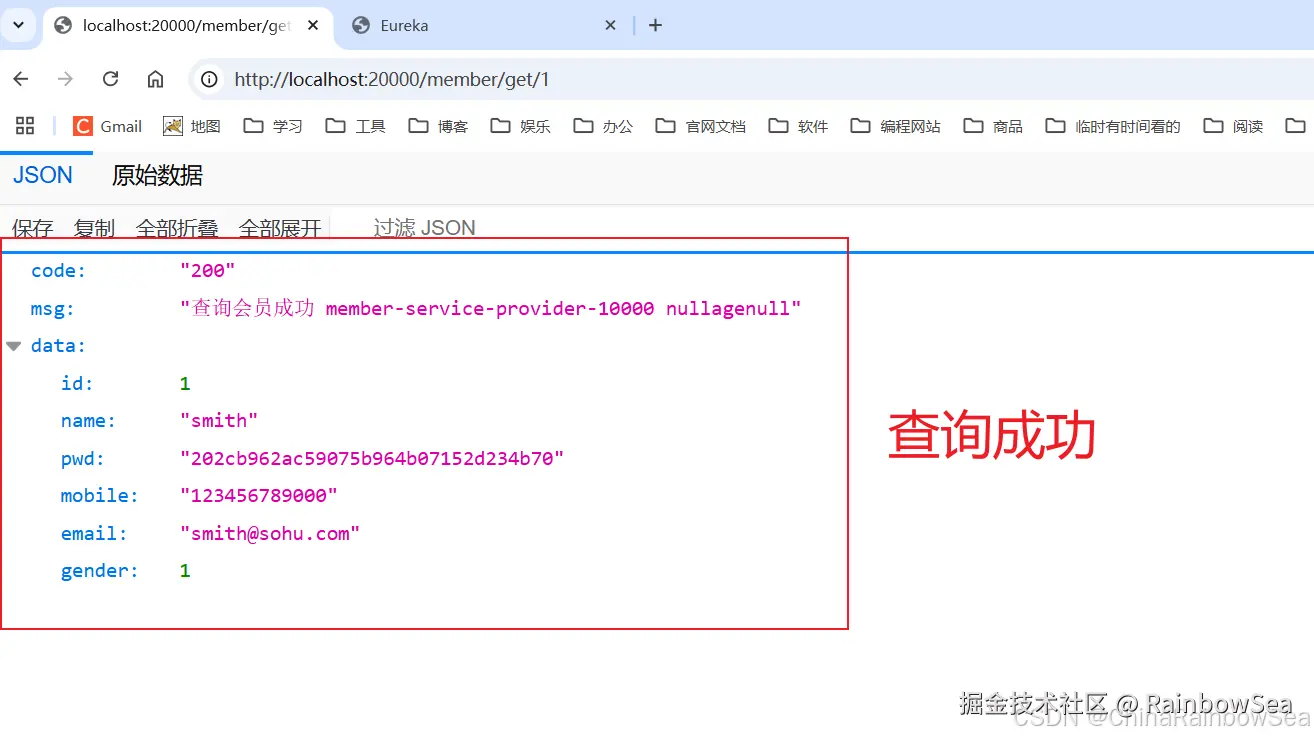Open the 临时有时间看的 bookmark folder
The width and height of the screenshot is (1314, 739).
pos(1113,126)
